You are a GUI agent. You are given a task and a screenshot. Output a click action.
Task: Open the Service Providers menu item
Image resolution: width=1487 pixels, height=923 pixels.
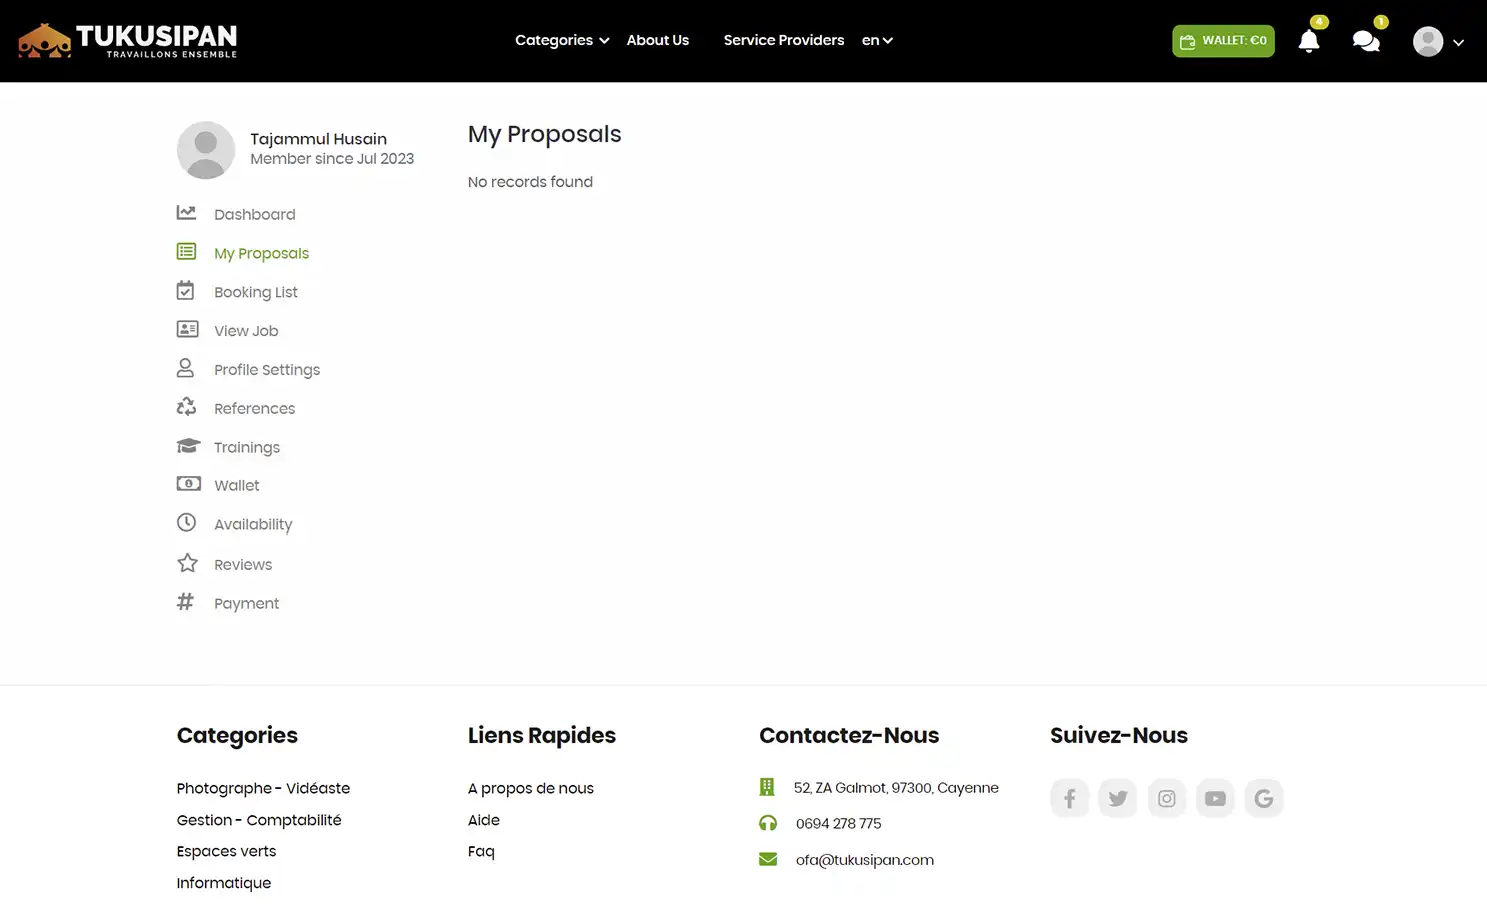point(784,40)
